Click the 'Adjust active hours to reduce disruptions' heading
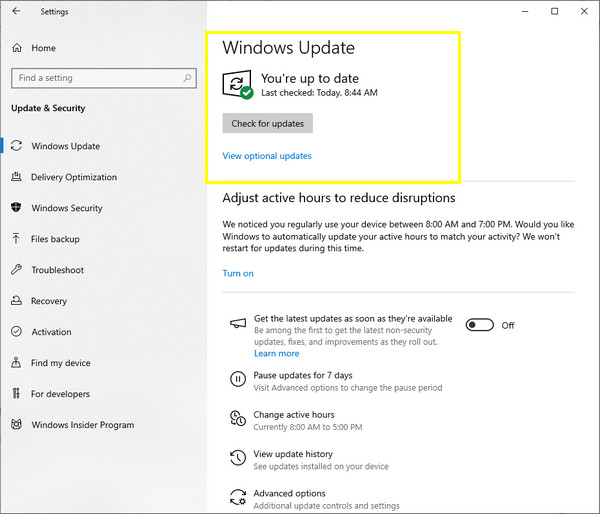 (339, 198)
